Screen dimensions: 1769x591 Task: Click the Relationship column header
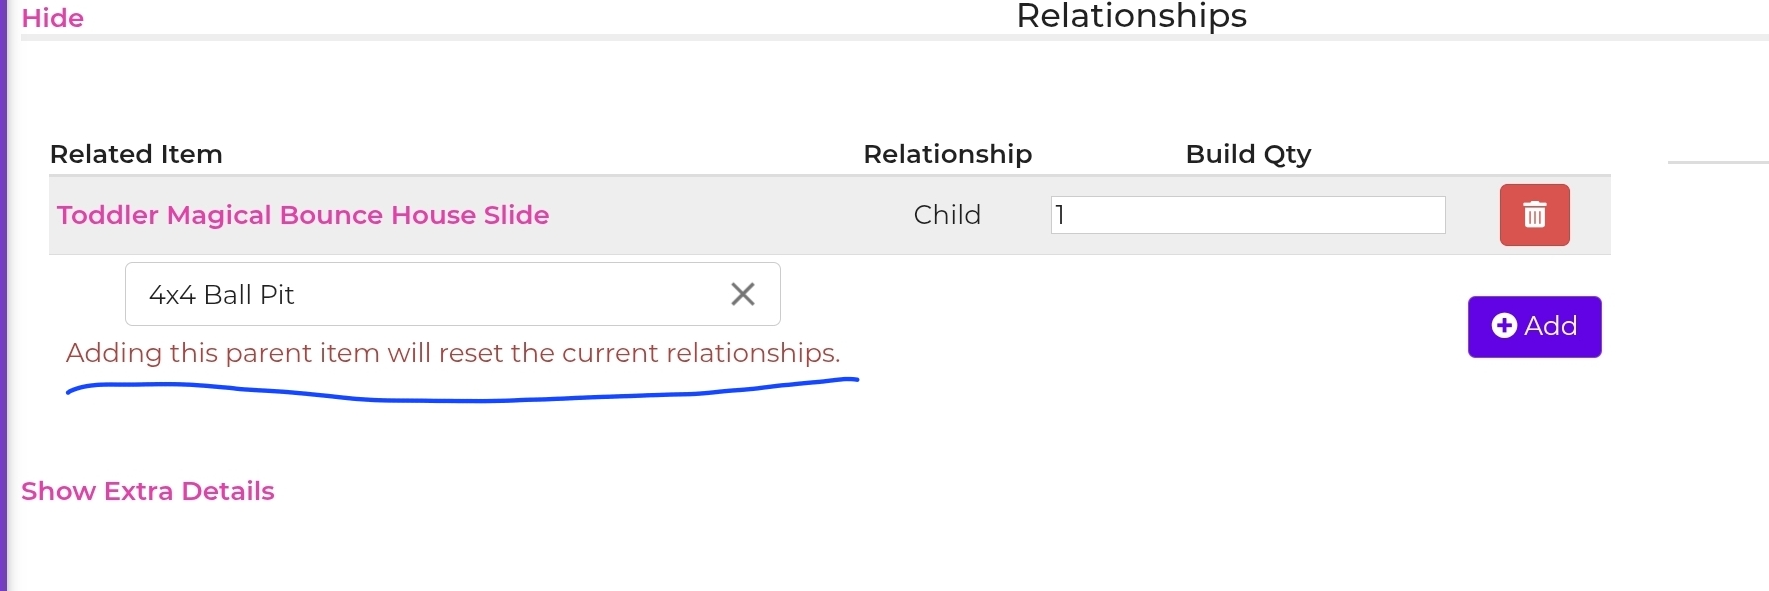[x=947, y=154]
